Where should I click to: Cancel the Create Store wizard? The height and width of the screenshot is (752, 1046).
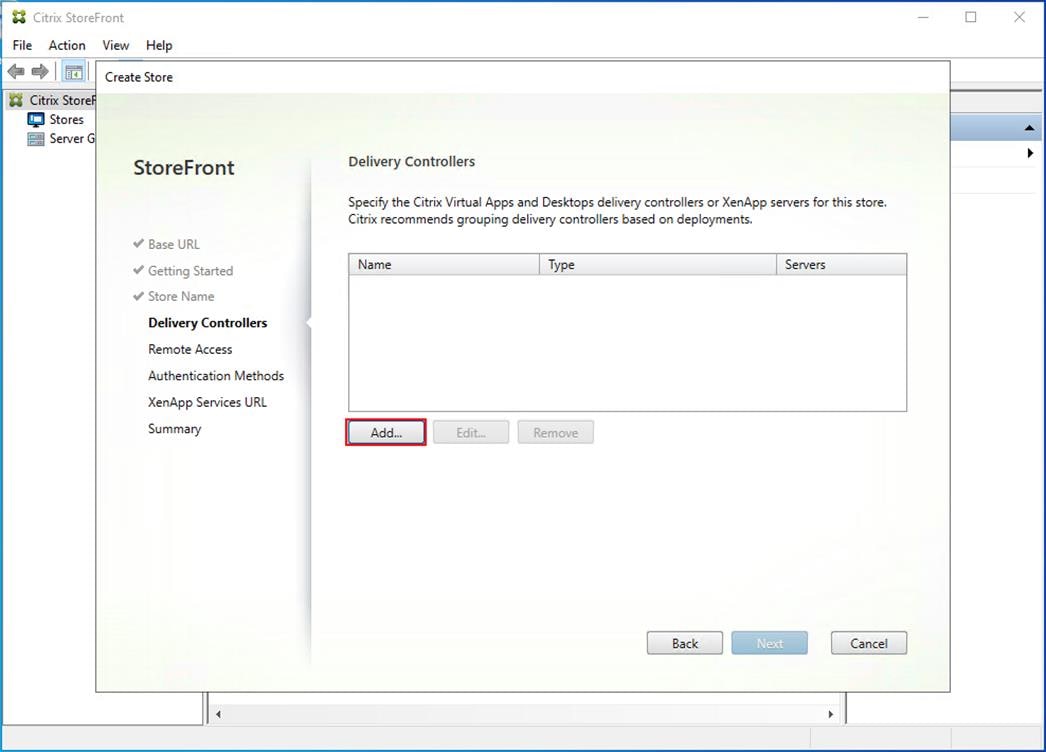(x=869, y=643)
